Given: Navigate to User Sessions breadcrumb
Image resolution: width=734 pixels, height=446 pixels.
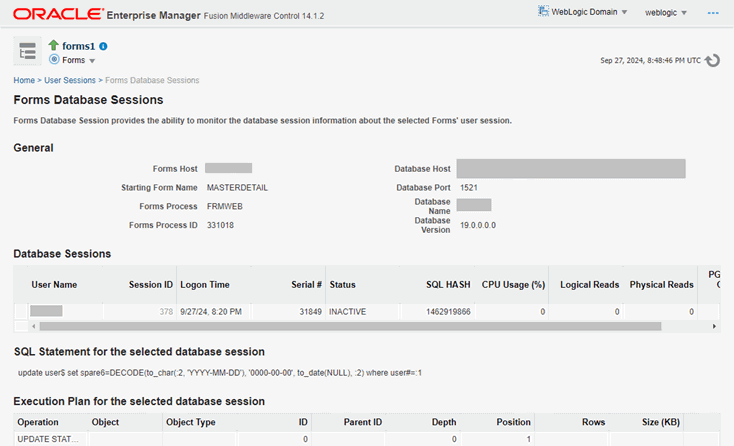Looking at the screenshot, I should click(70, 80).
